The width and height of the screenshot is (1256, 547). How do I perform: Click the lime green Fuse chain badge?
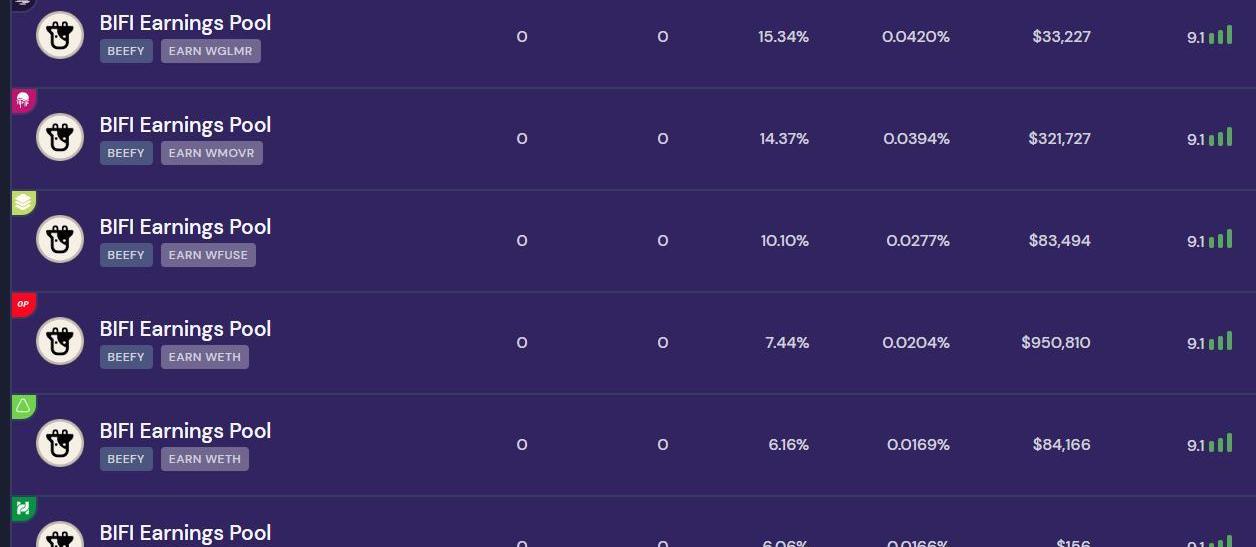point(23,202)
